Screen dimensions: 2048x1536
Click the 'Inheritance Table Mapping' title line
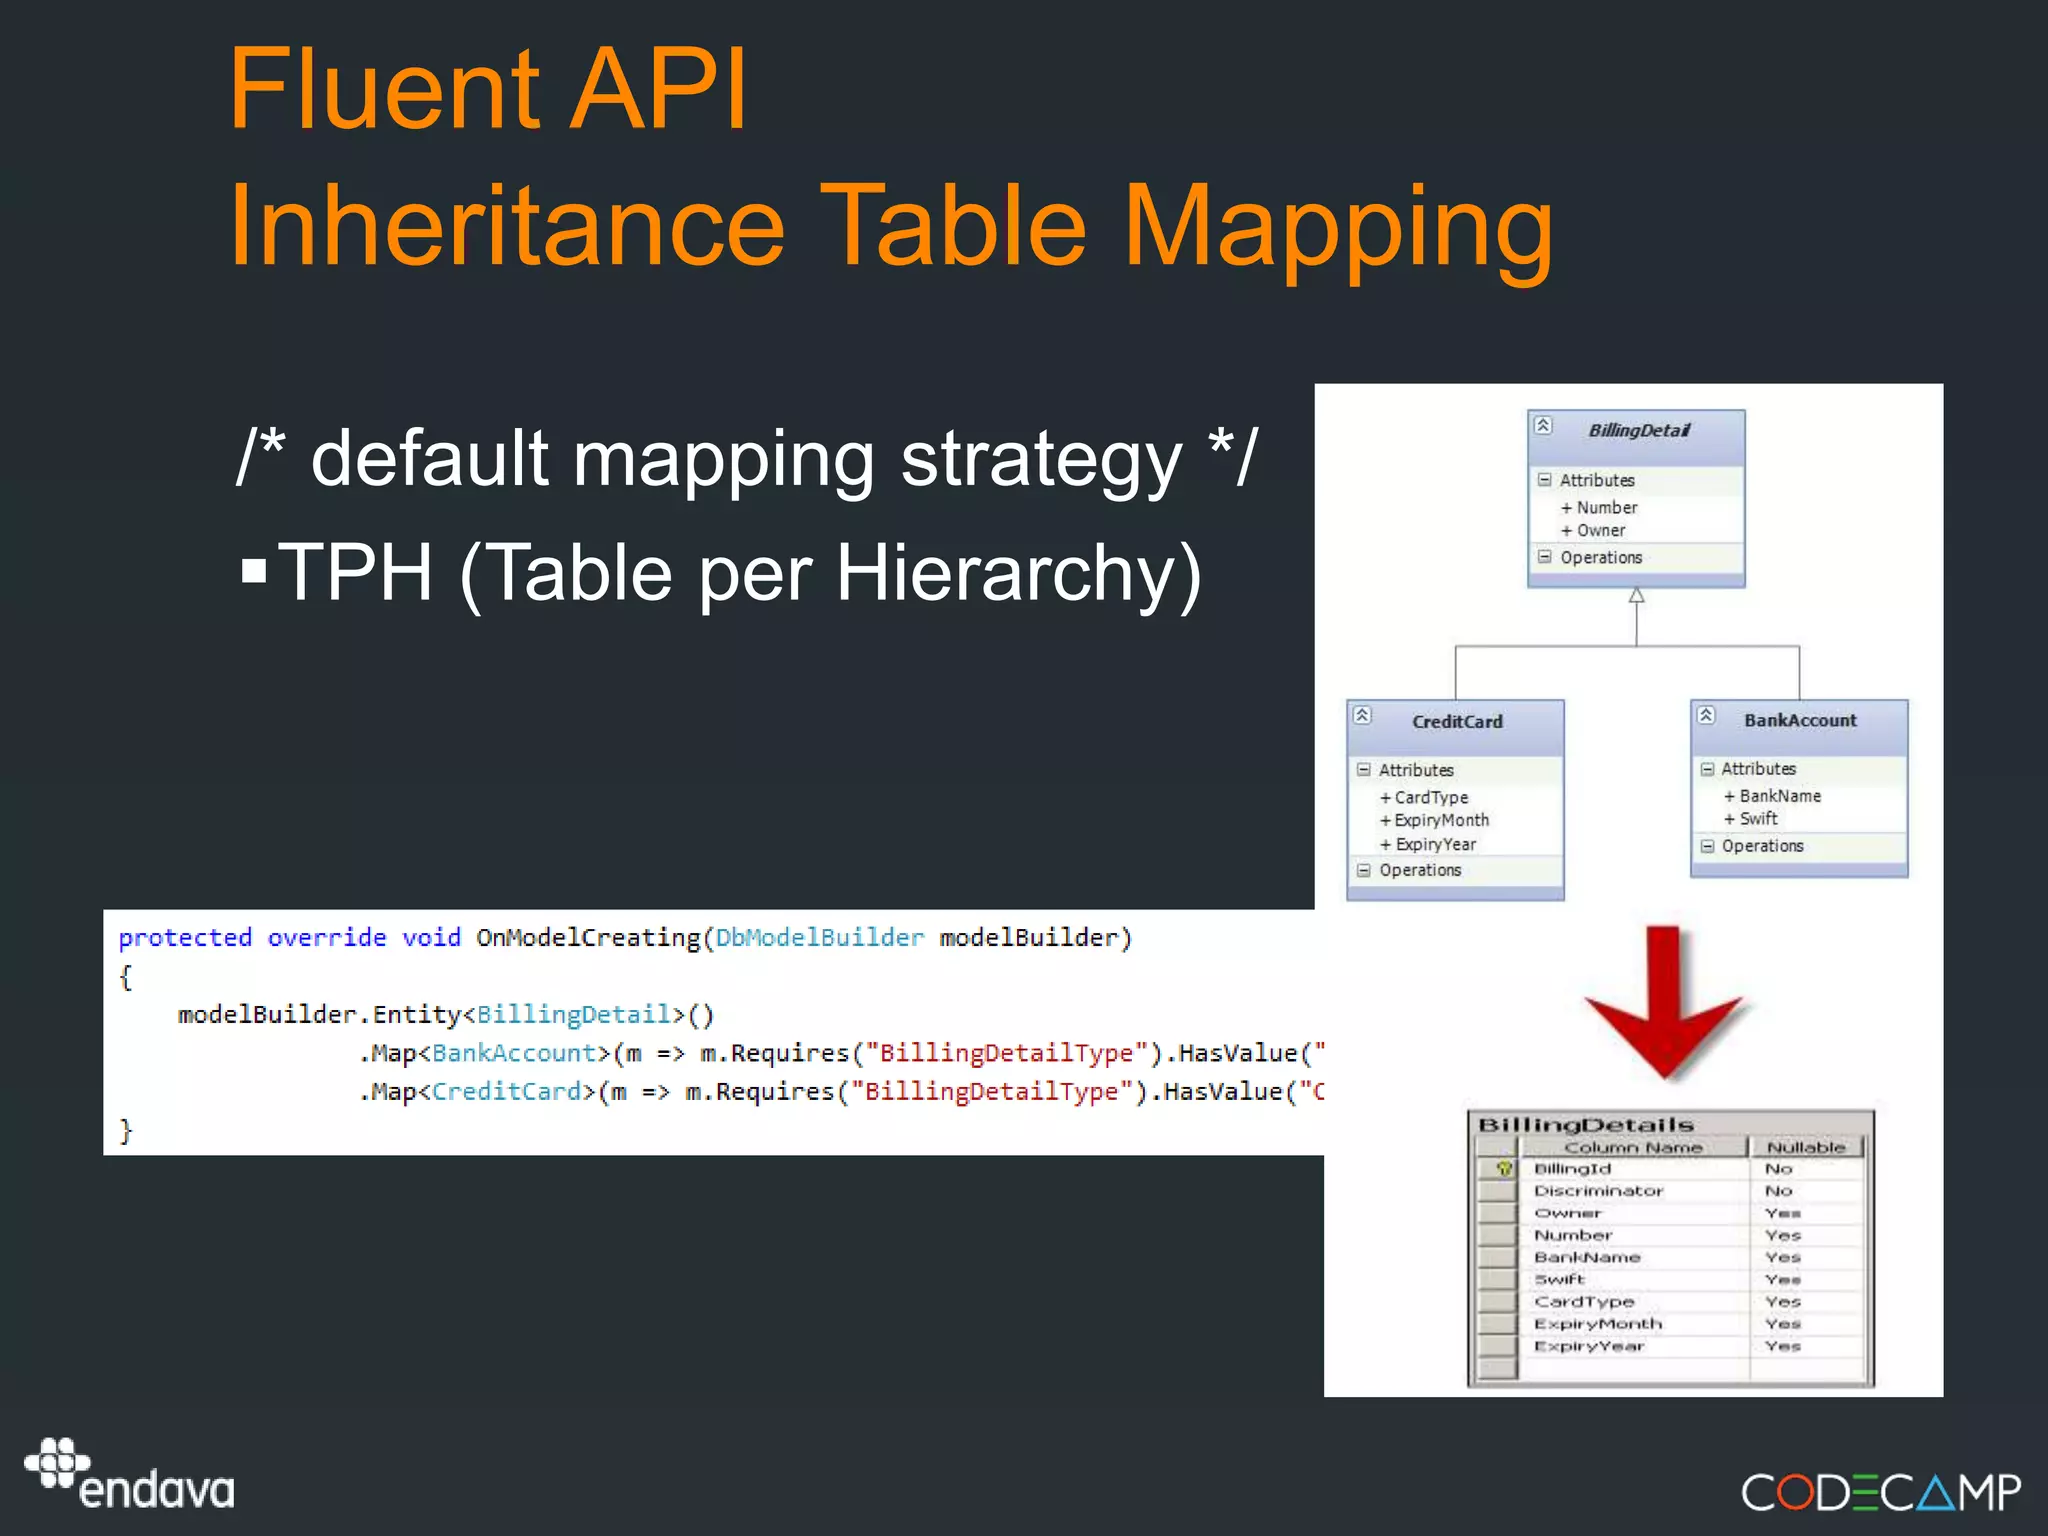(x=891, y=228)
